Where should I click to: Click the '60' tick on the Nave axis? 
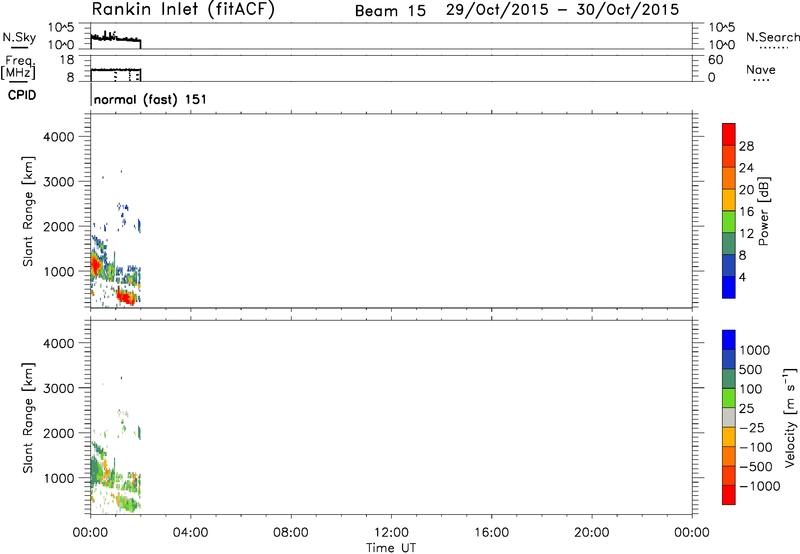(715, 60)
